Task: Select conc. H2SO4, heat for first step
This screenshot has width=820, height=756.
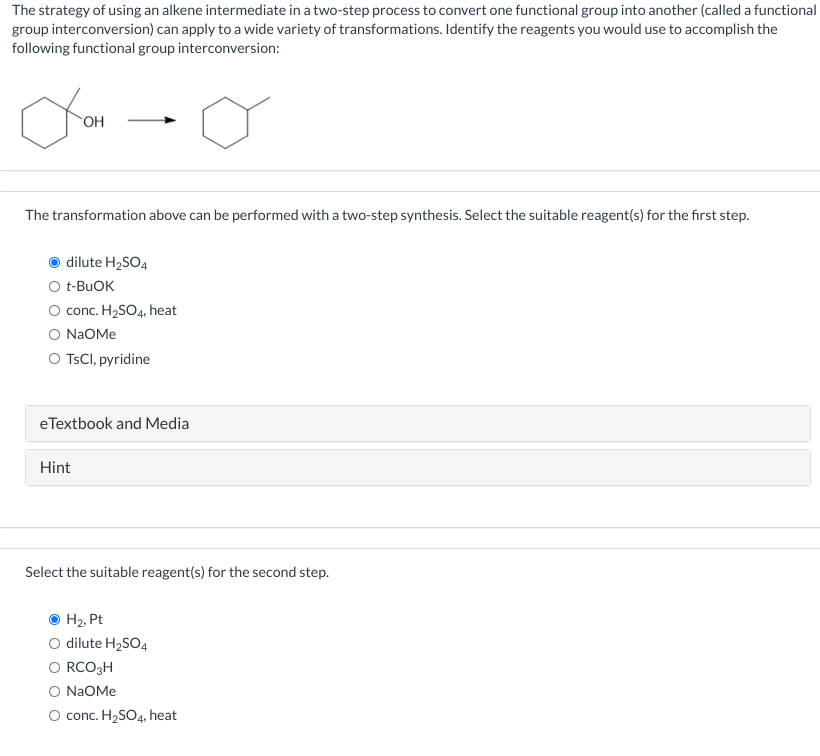Action: [x=54, y=311]
